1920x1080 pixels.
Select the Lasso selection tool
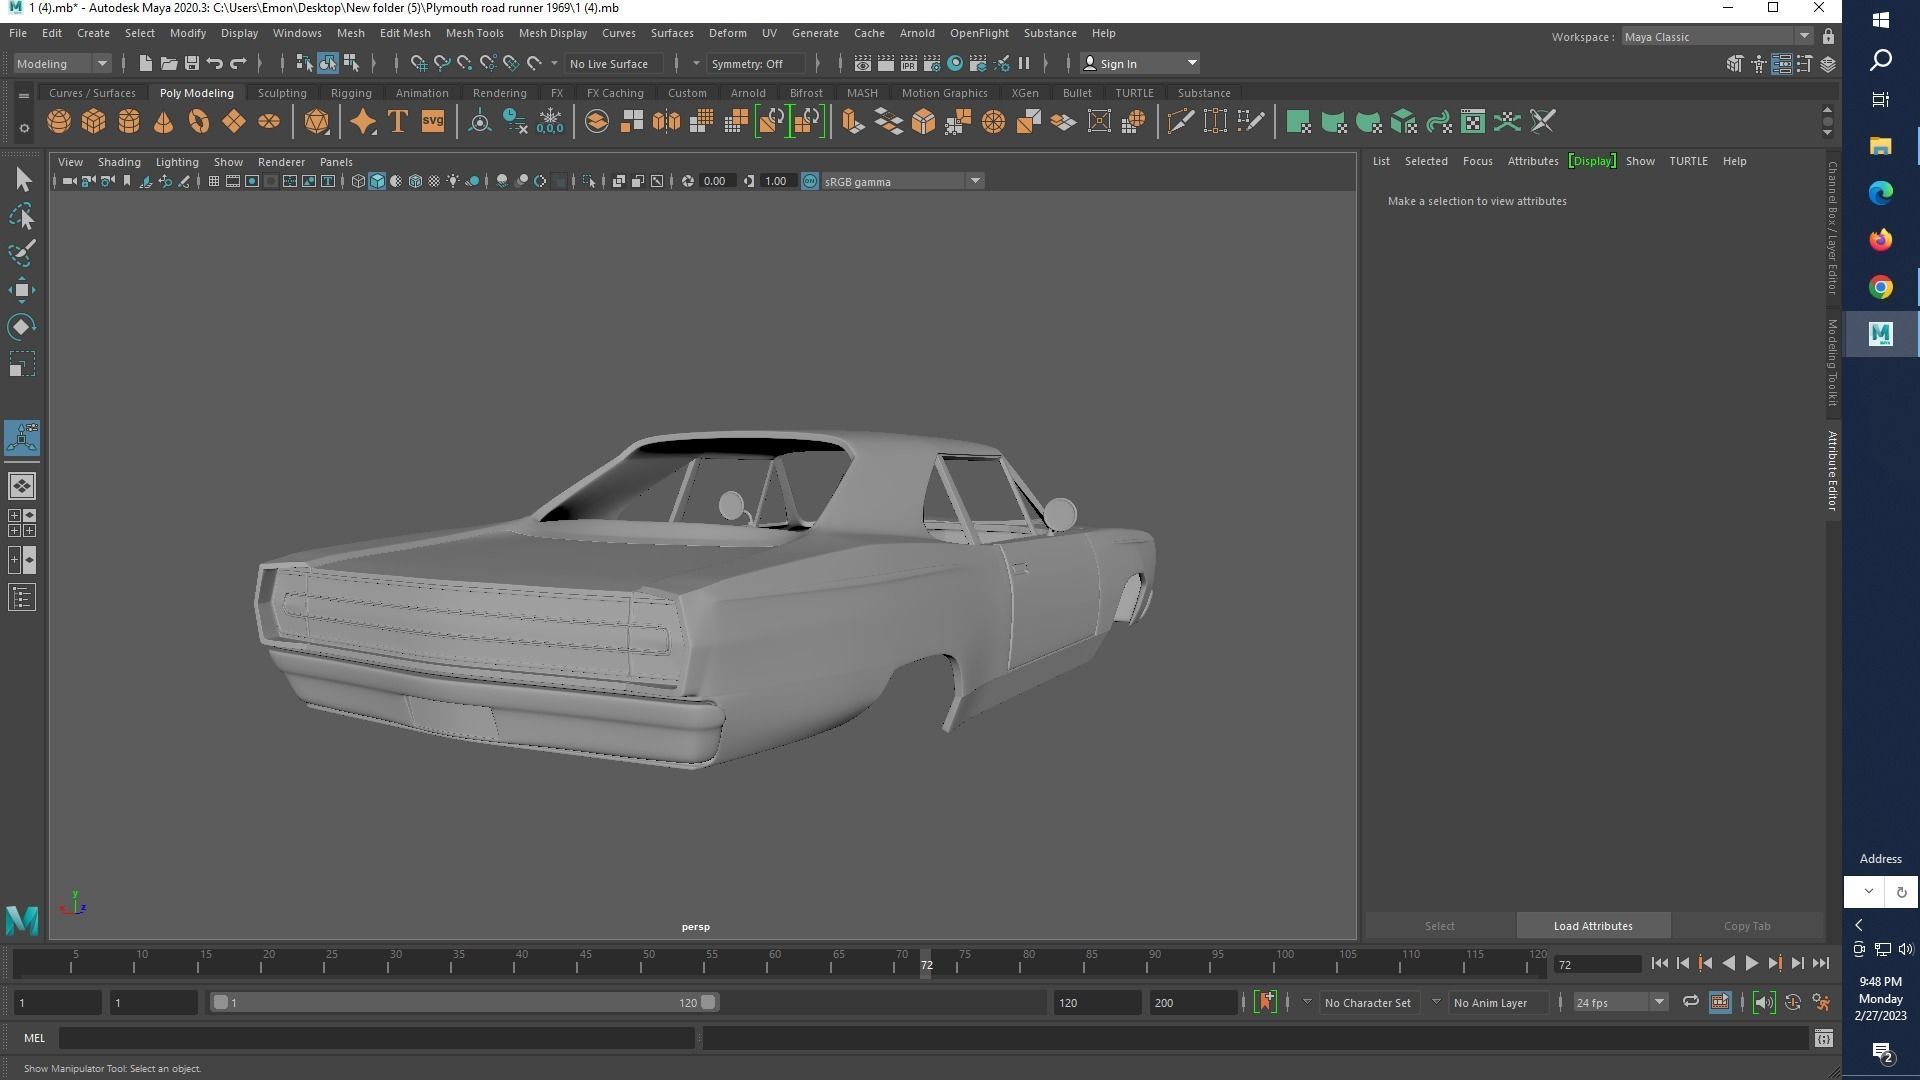coord(22,216)
